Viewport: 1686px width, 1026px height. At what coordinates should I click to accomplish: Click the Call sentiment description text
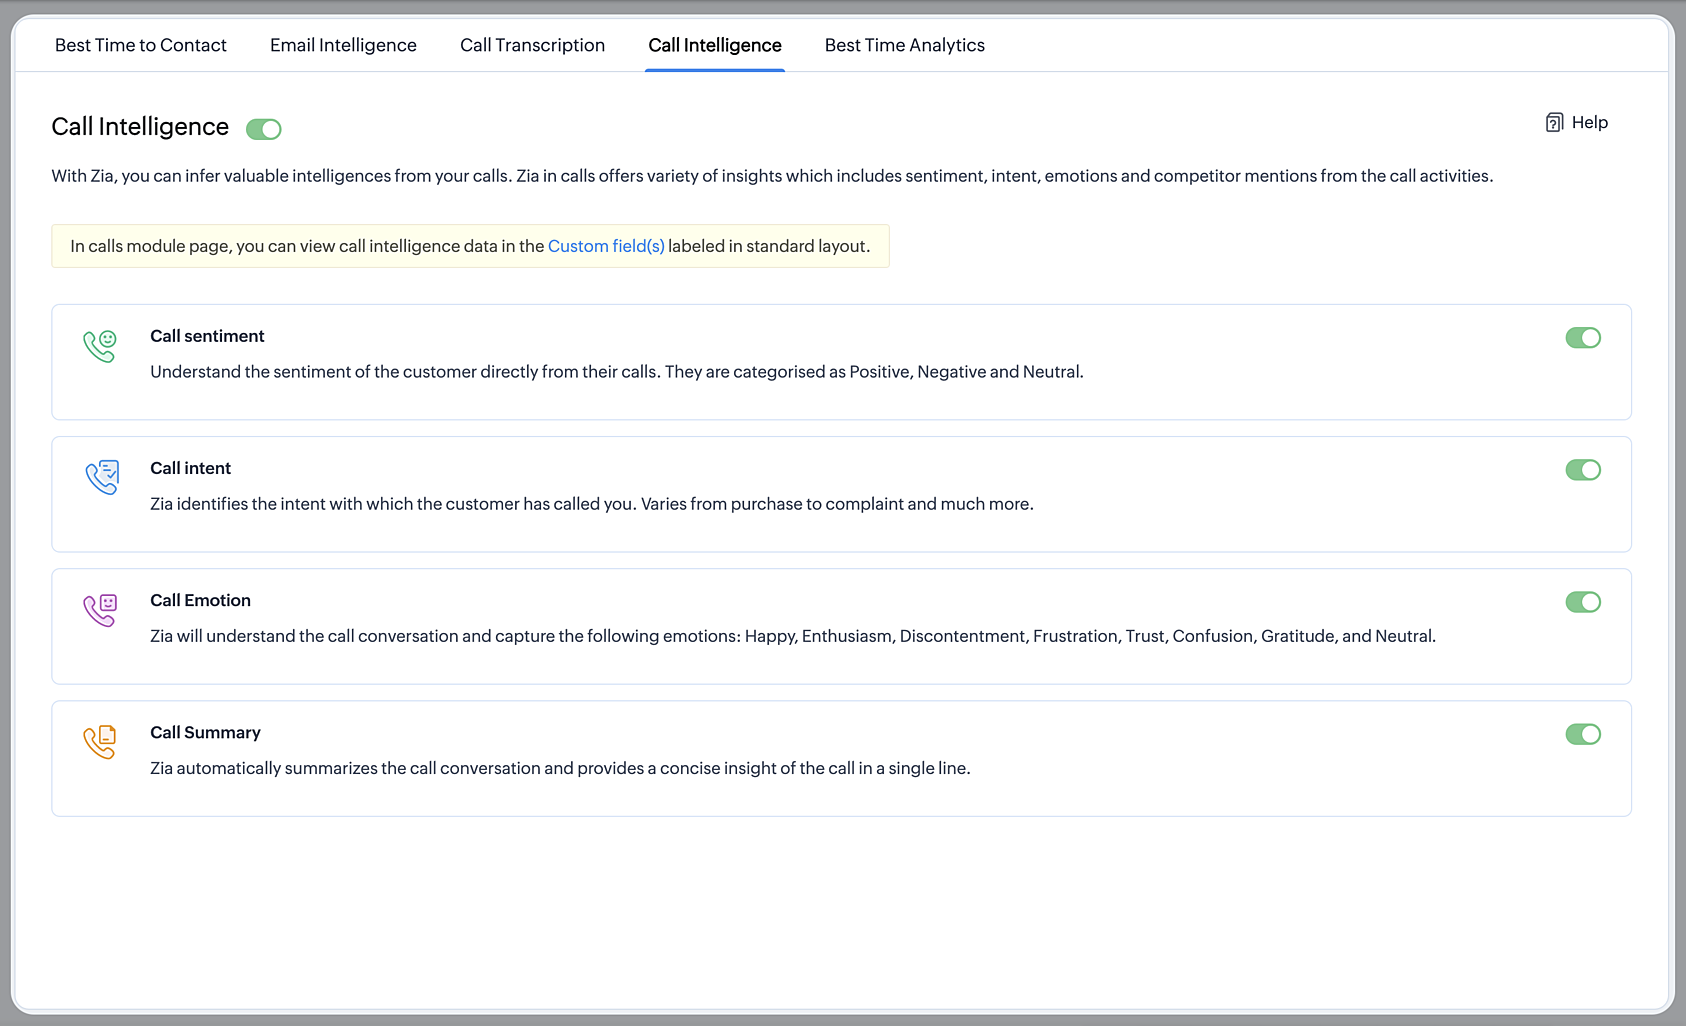617,372
